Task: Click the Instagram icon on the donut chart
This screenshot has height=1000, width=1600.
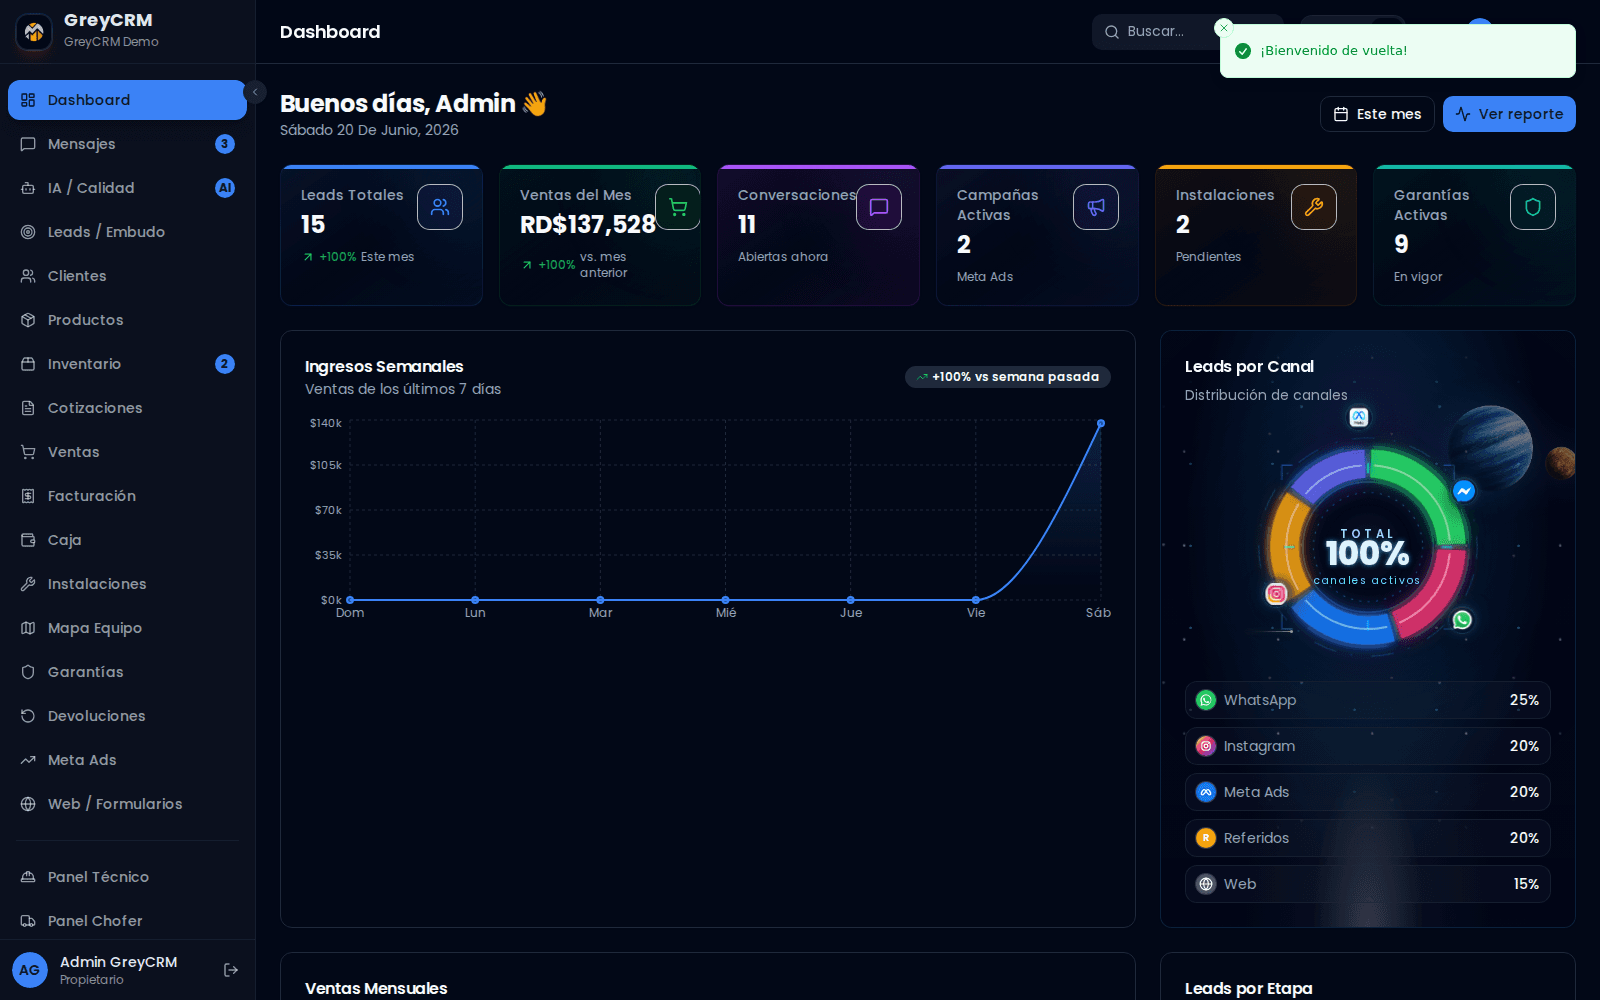Action: coord(1276,594)
